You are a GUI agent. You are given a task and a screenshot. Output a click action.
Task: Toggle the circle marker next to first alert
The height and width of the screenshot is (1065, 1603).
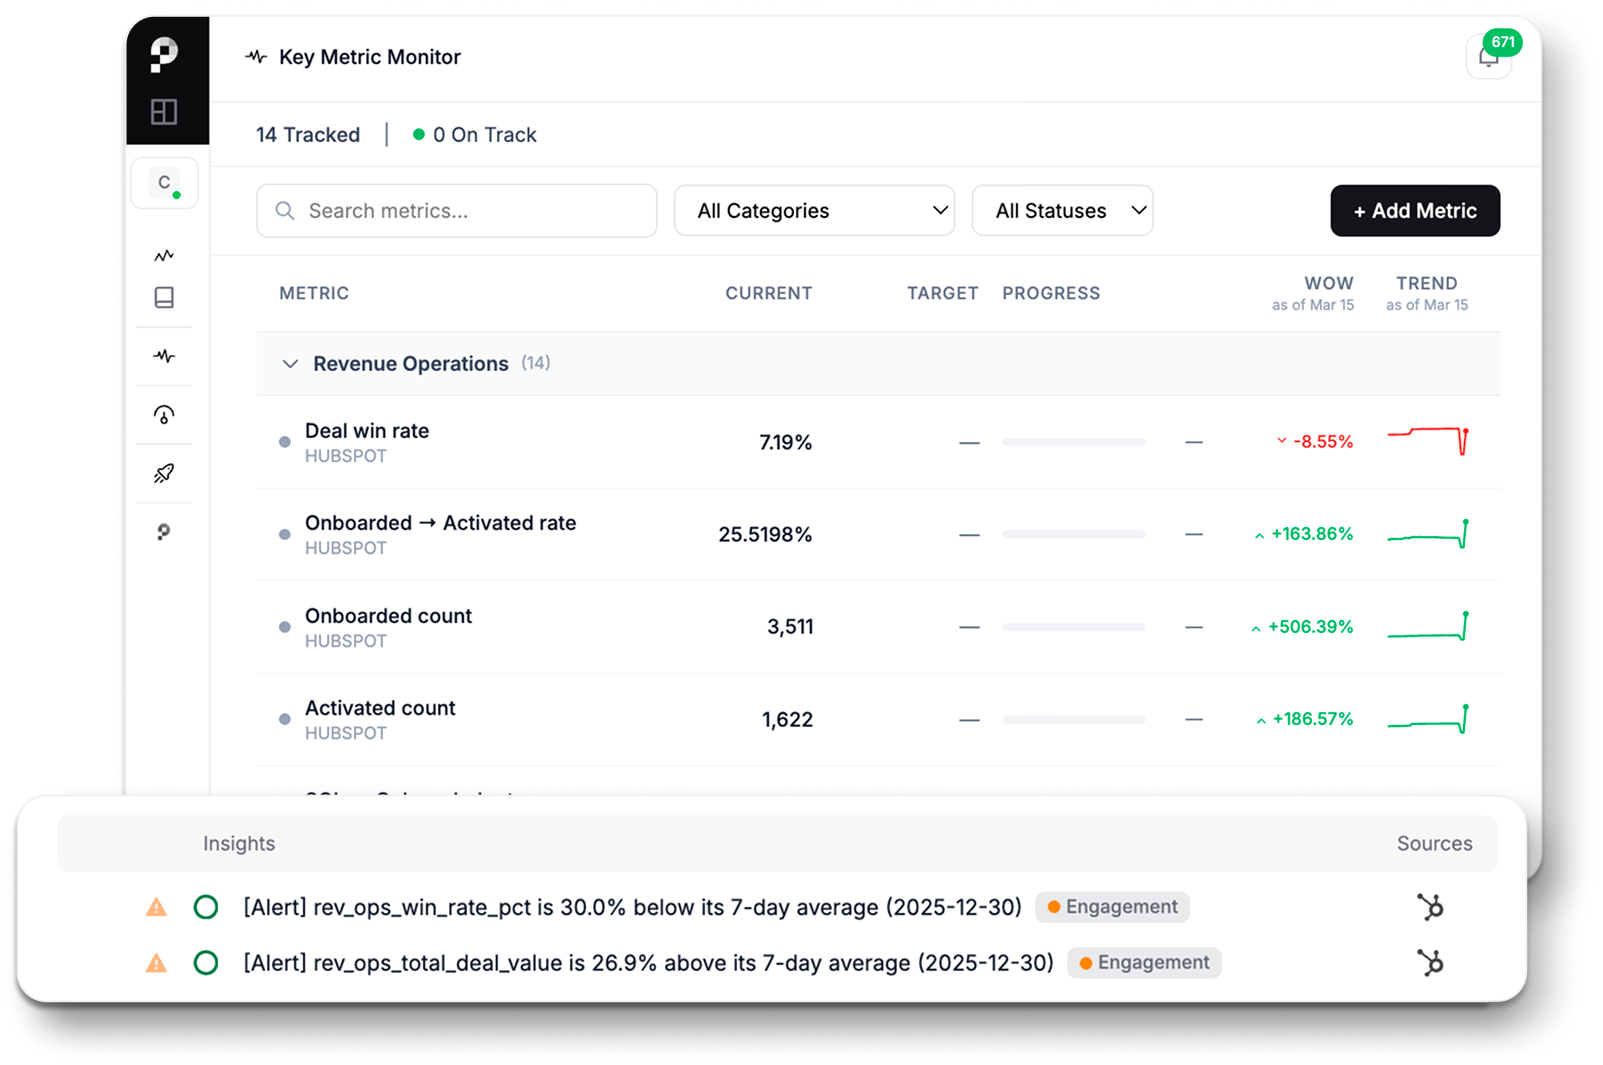[x=205, y=907]
